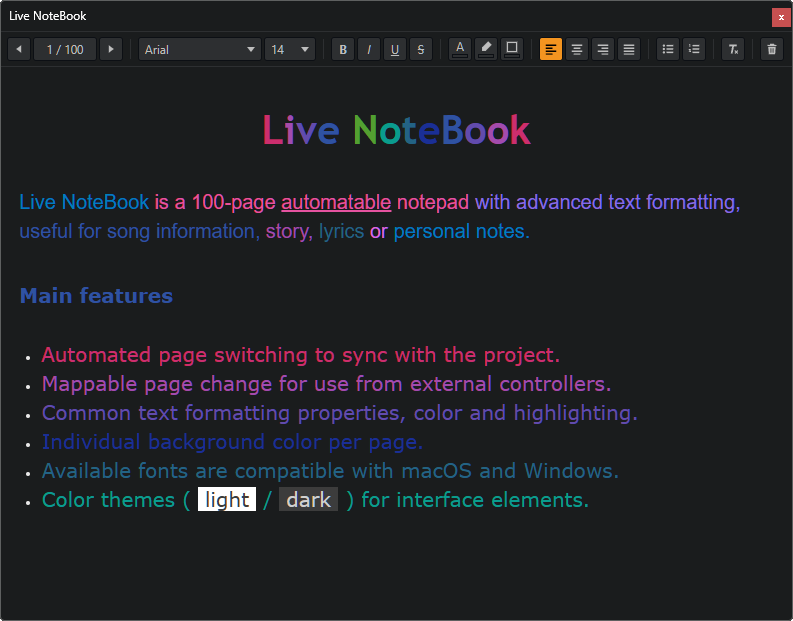Image resolution: width=793 pixels, height=621 pixels.
Task: Click the 'Live NoteBook' title bar text
Action: [x=48, y=16]
